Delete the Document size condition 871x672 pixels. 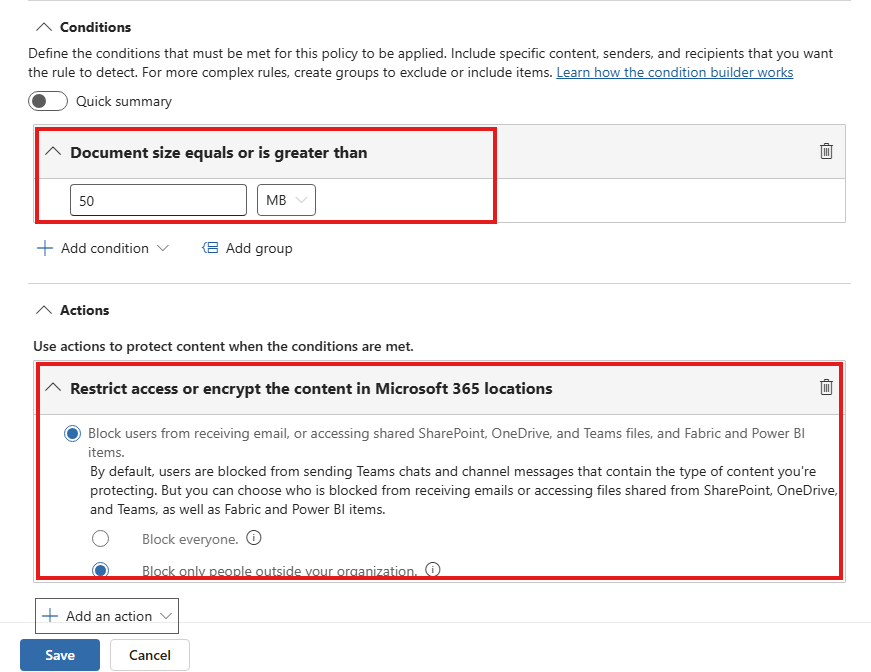pyautogui.click(x=826, y=151)
